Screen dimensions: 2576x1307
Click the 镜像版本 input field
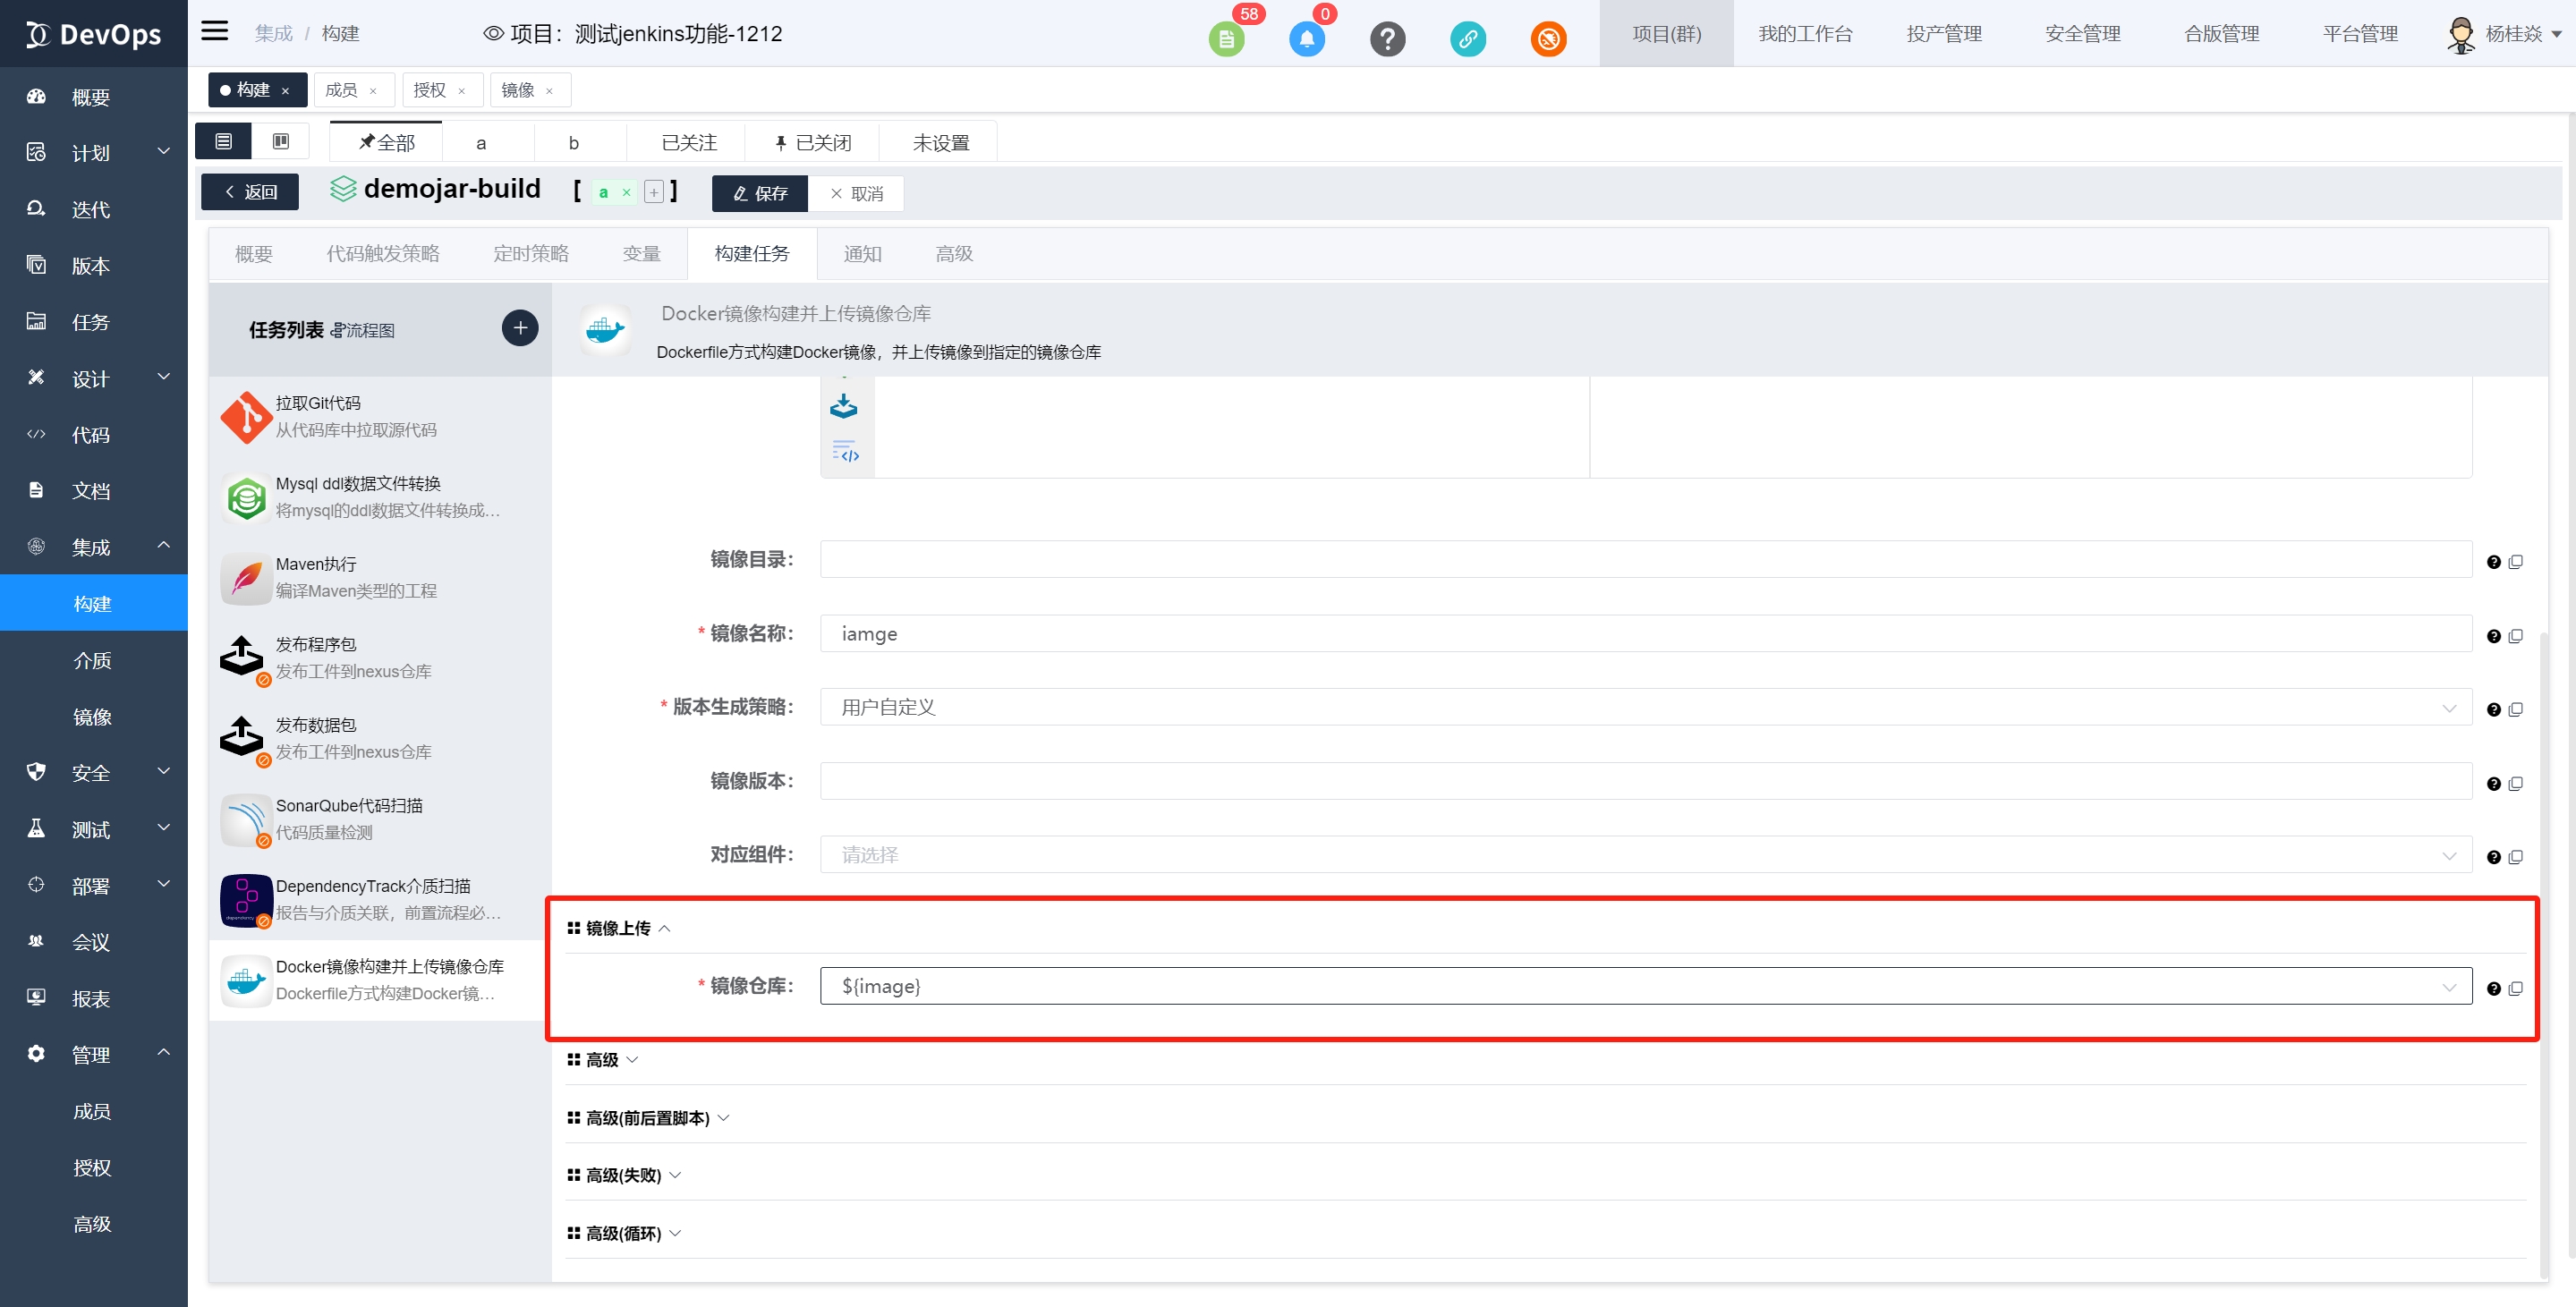pos(1645,781)
